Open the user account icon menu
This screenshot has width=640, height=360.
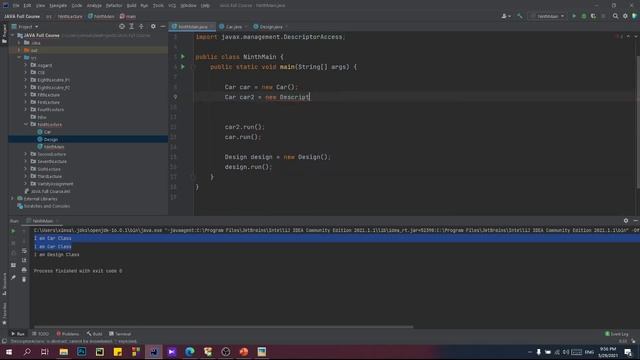(505, 16)
